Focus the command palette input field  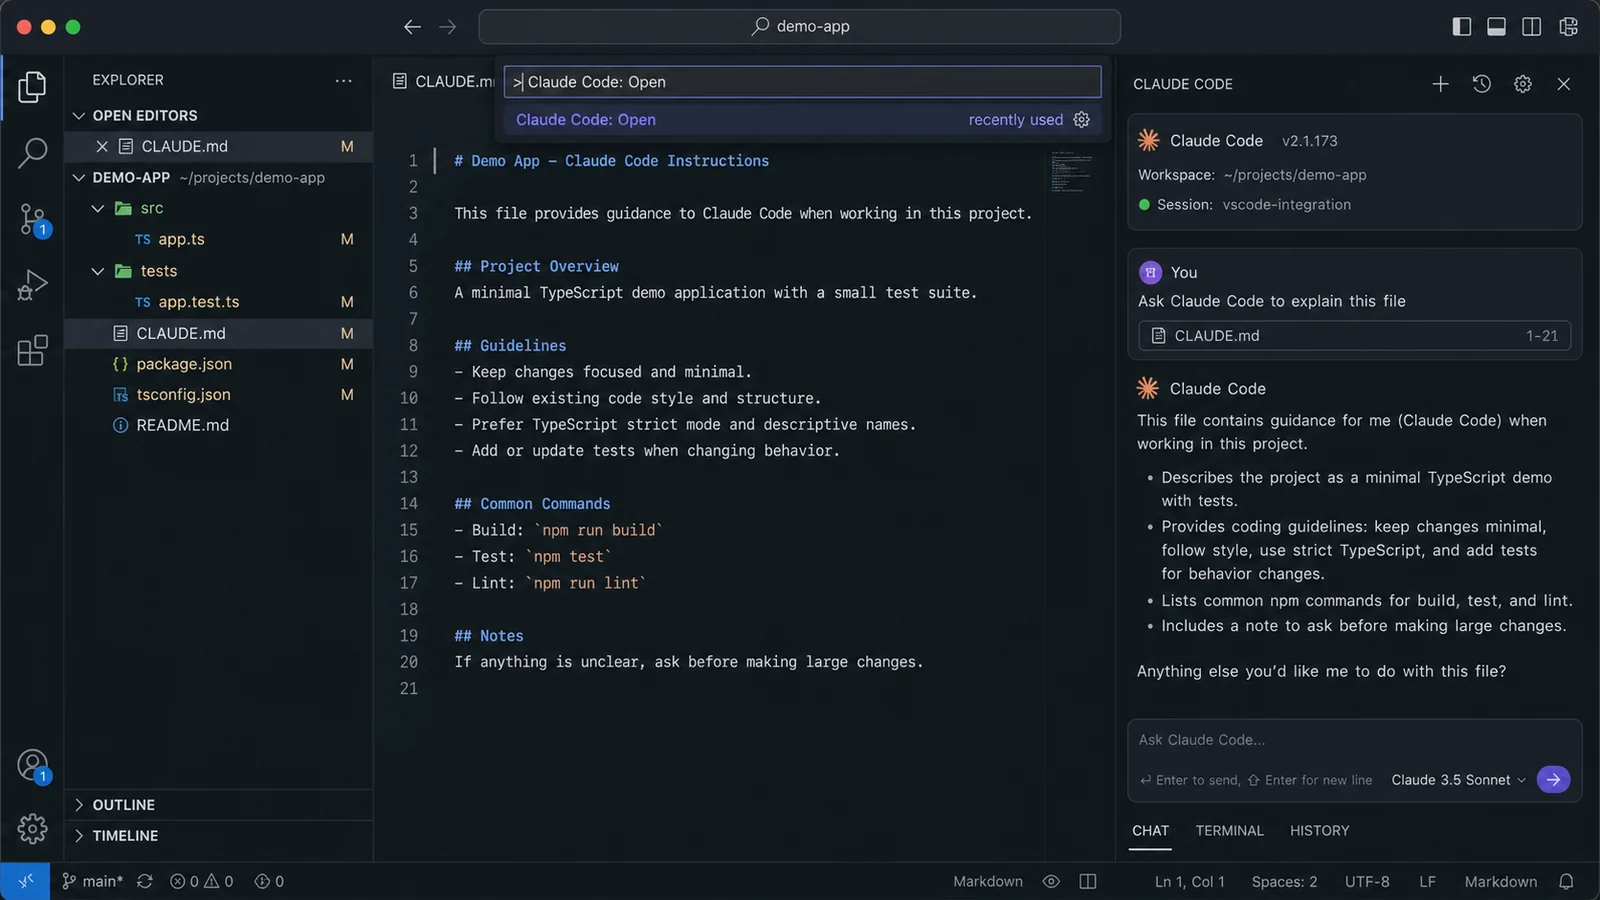click(802, 82)
